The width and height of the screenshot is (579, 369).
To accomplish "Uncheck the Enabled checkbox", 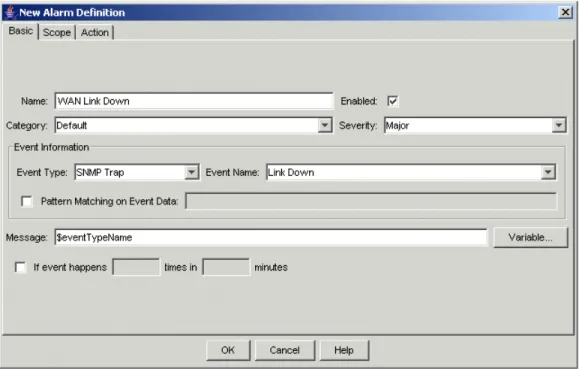I will pos(393,101).
